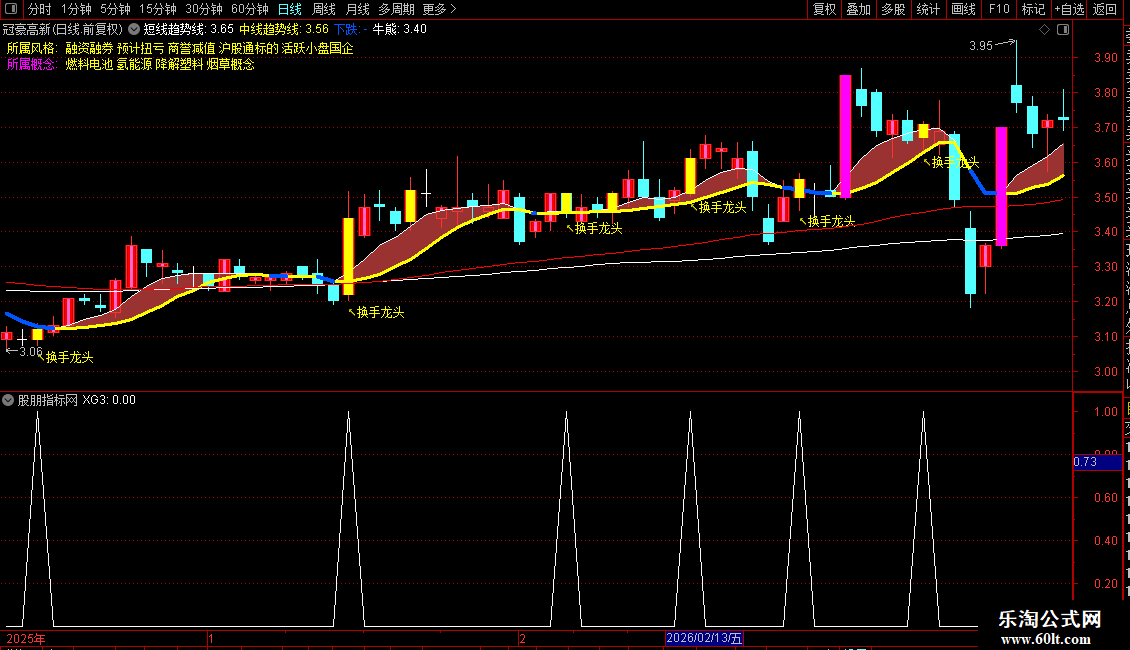Toggle the left sidebar panel icon

11,9
